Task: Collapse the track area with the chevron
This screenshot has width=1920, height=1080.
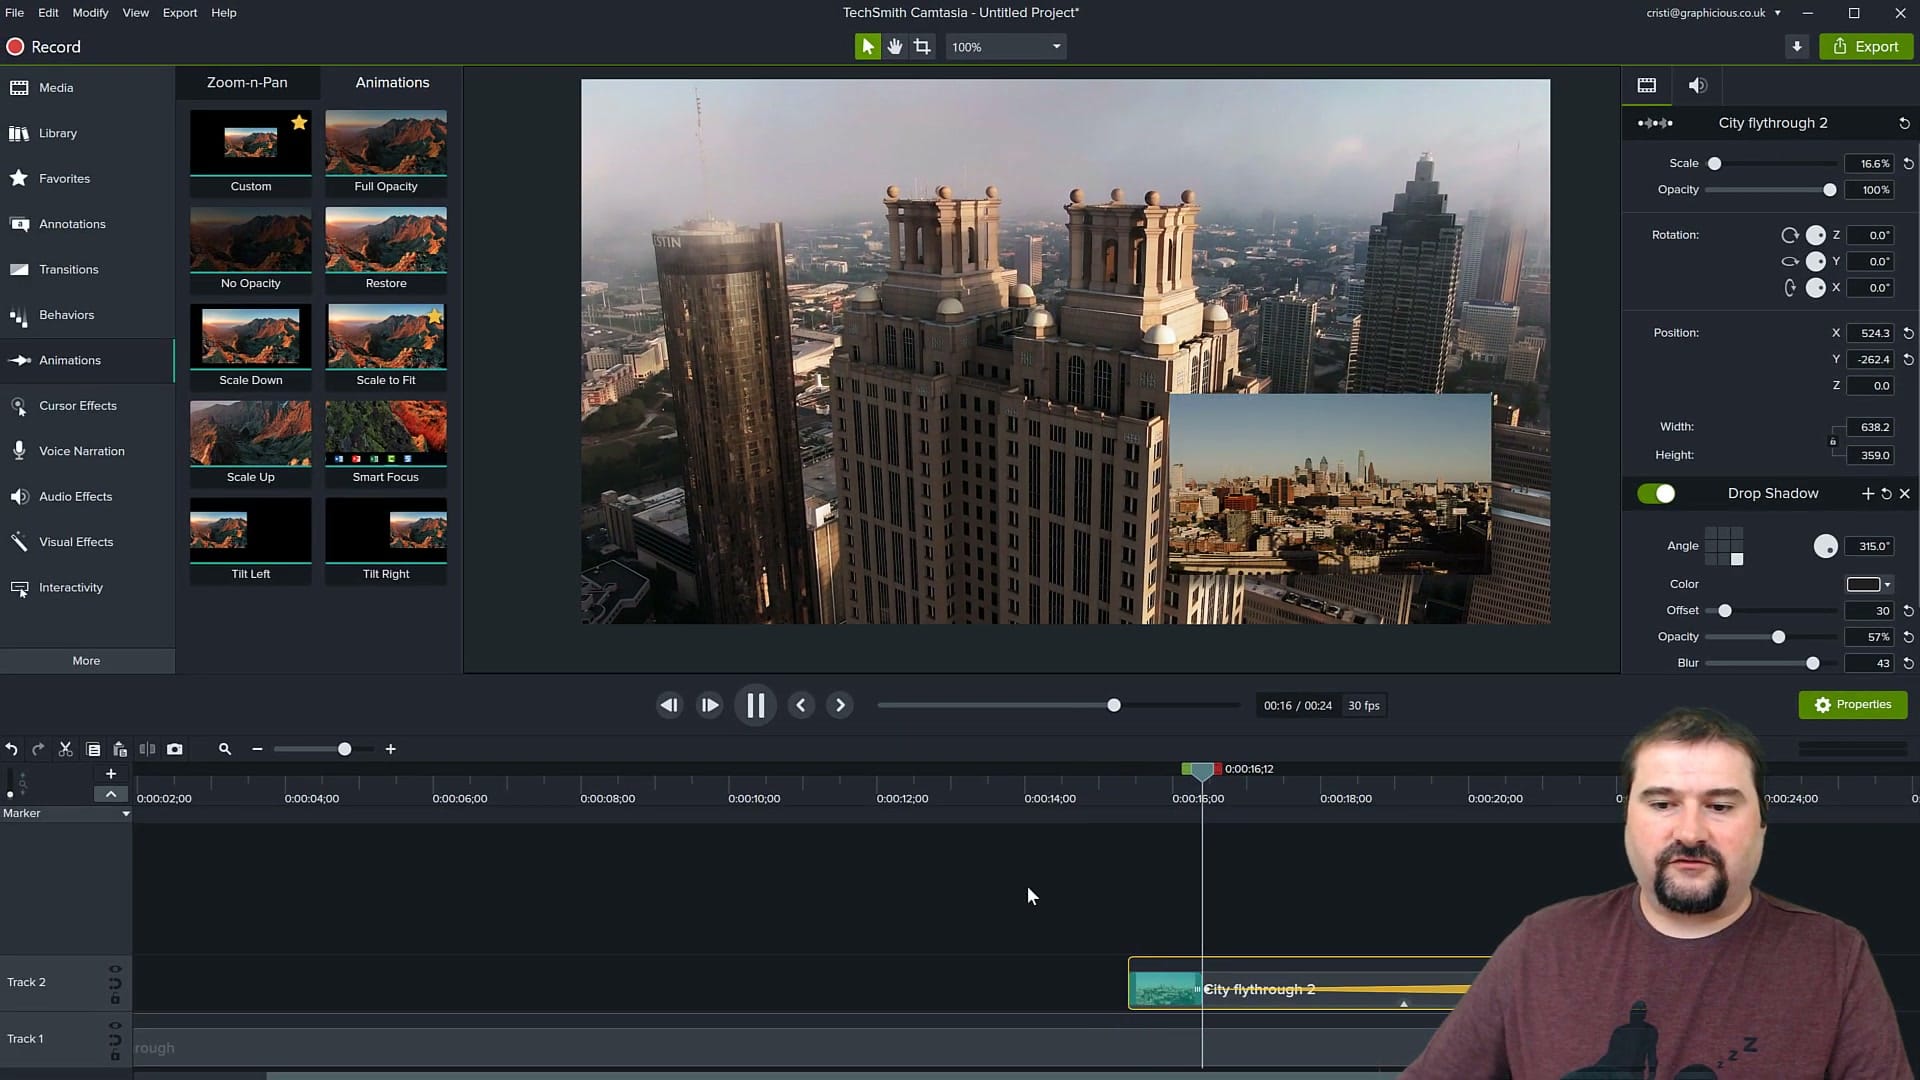Action: tap(110, 795)
